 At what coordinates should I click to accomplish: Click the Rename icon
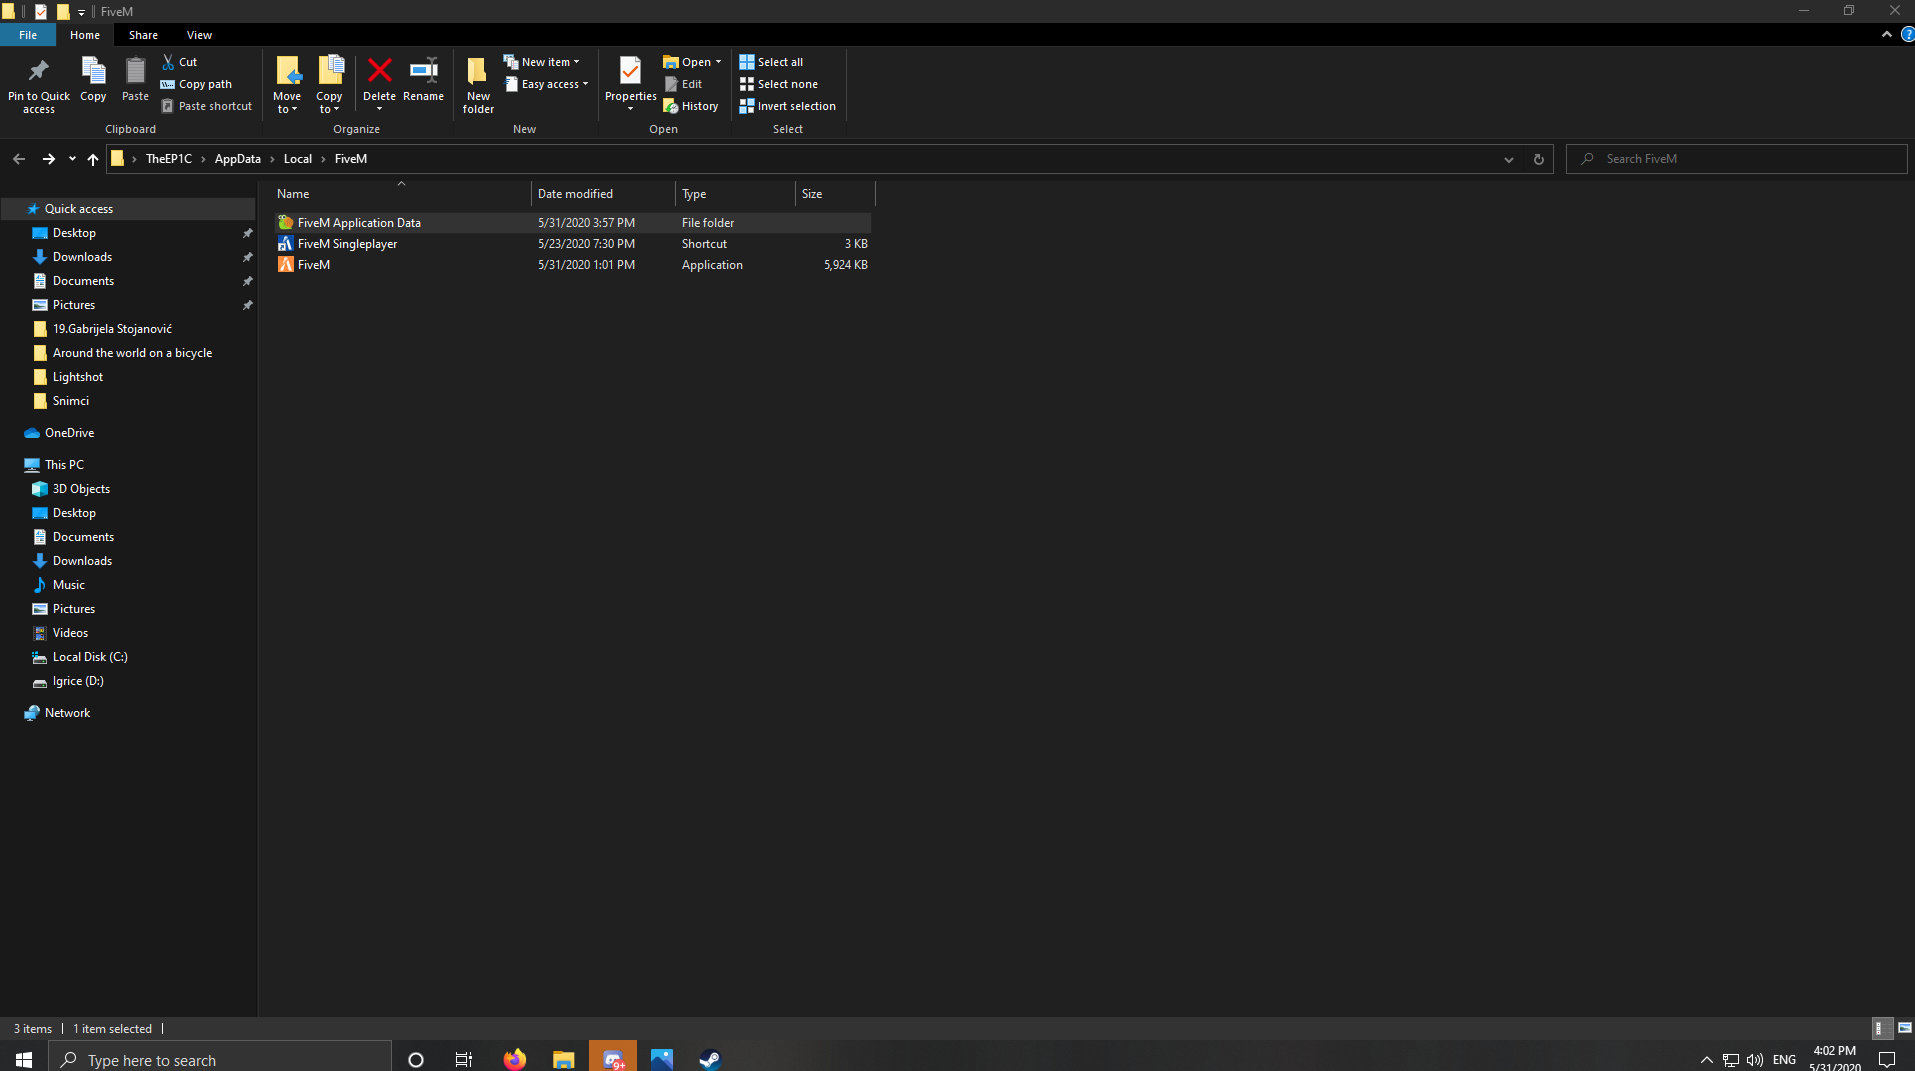coord(422,82)
